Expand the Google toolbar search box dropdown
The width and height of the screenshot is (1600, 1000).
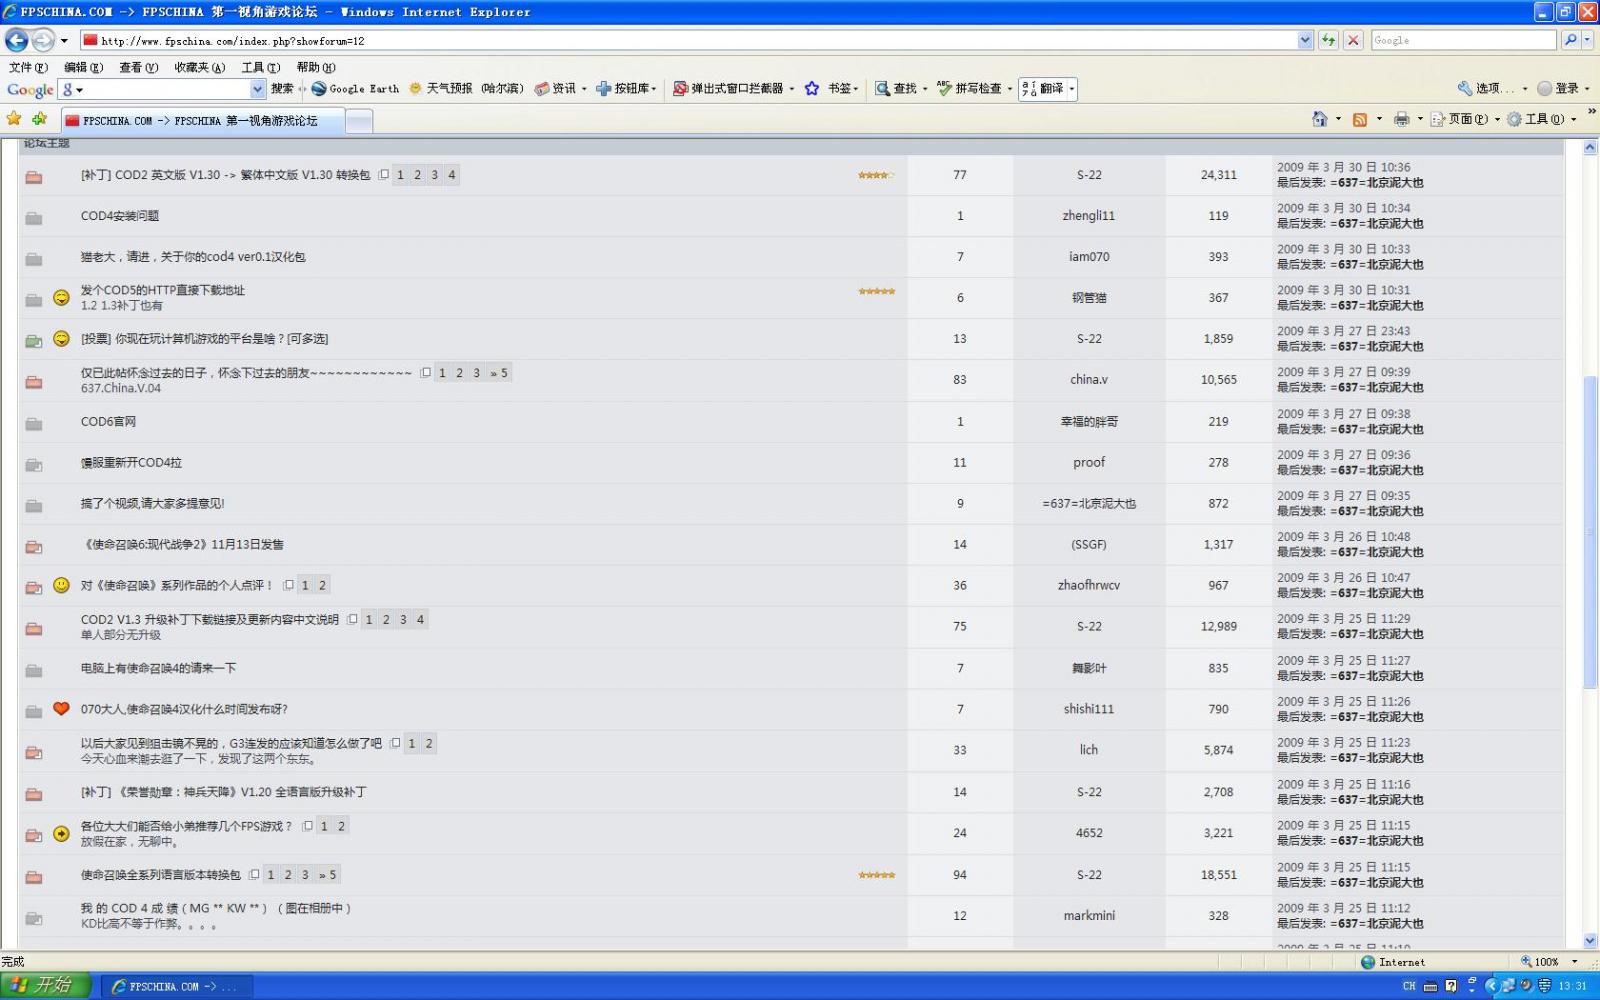coord(257,89)
